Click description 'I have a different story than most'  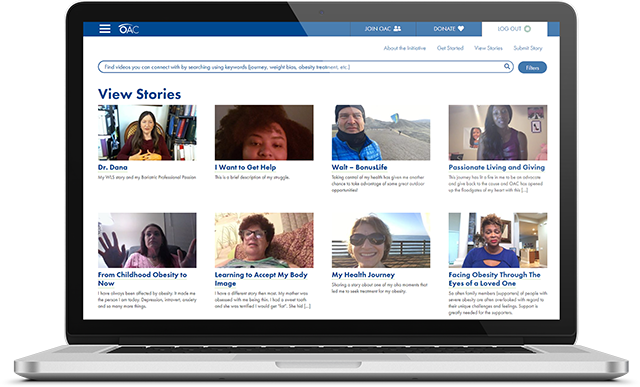263,300
